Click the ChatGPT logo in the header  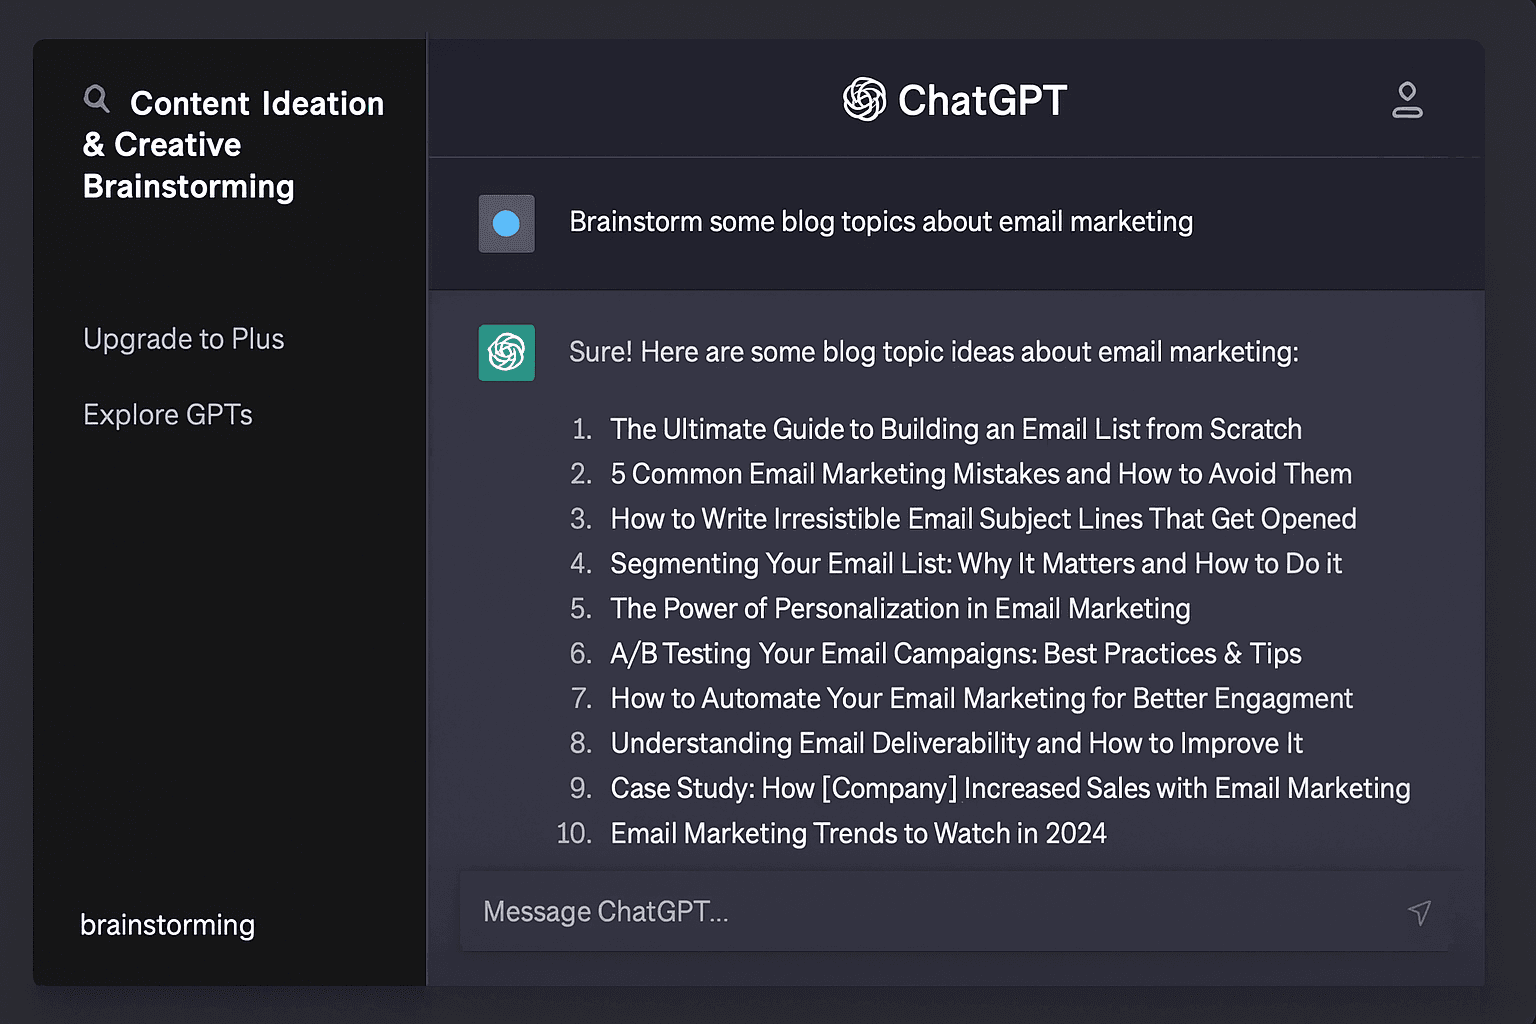point(862,99)
